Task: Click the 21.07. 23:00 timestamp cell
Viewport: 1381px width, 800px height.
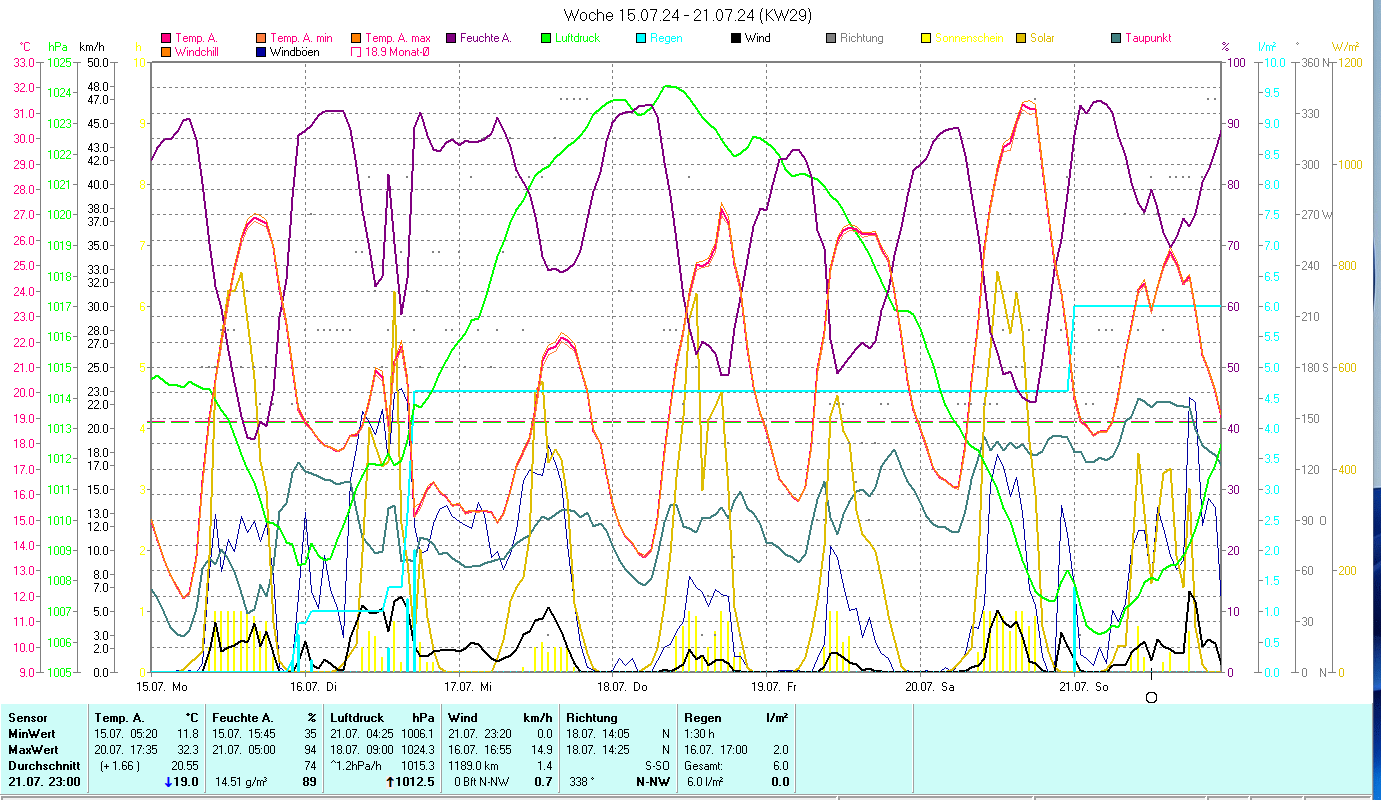Action: point(44,782)
